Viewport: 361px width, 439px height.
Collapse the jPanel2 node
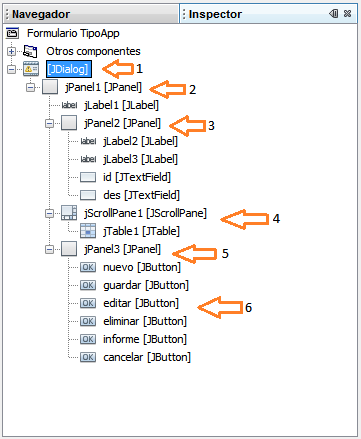point(50,123)
